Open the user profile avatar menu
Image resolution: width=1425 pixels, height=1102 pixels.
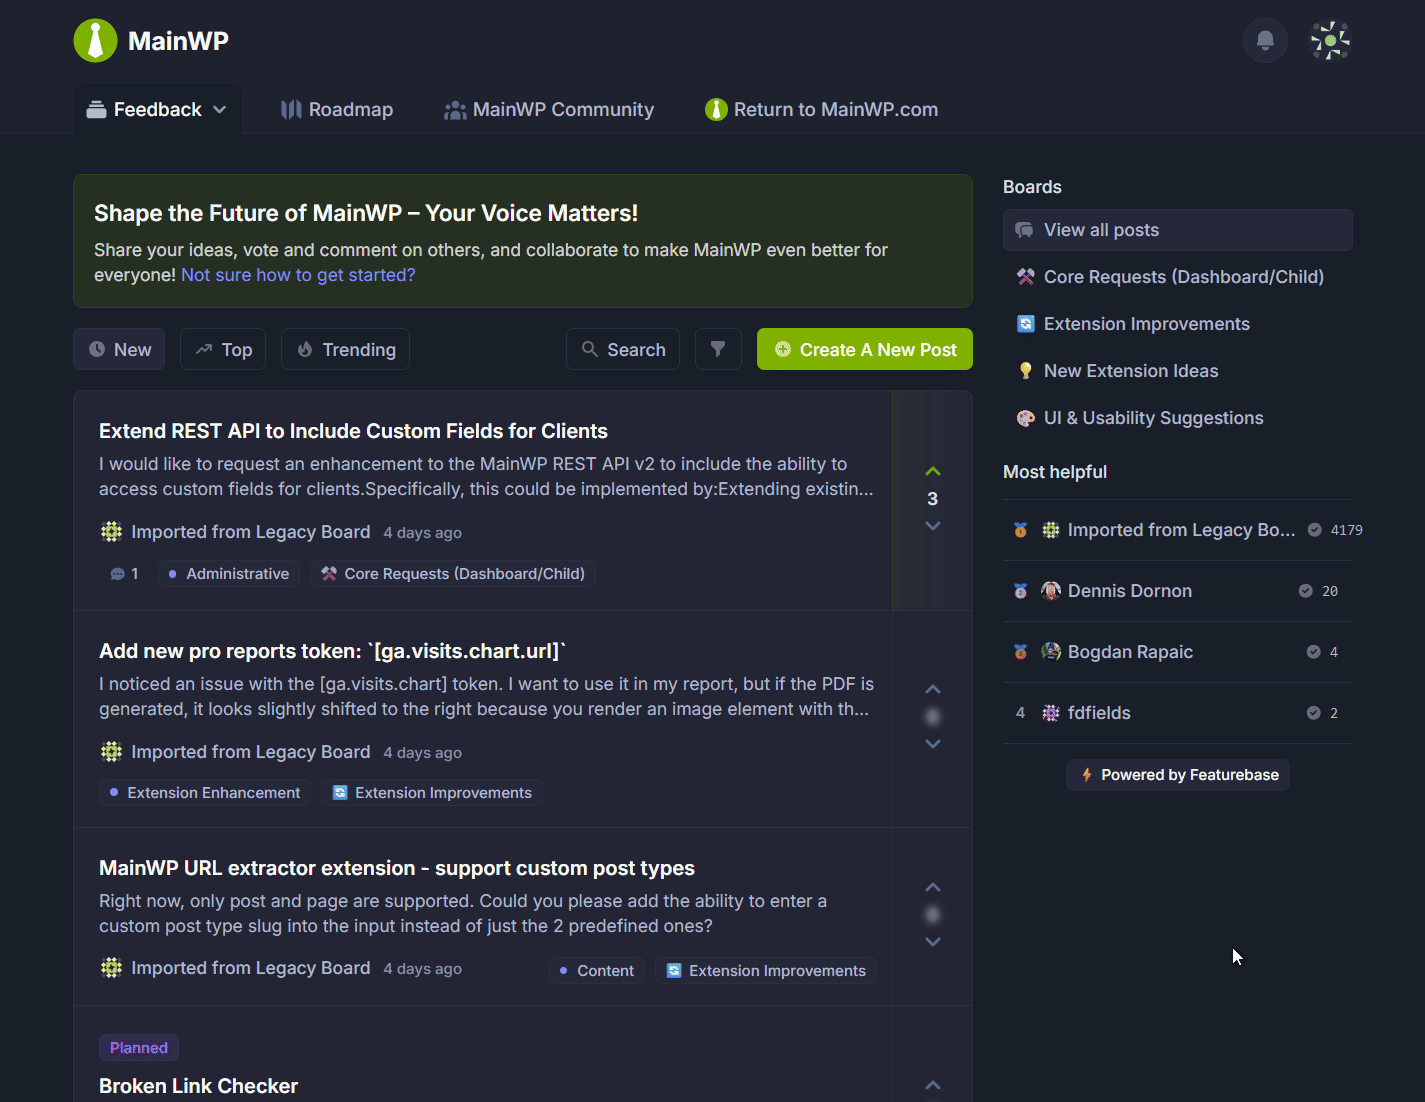point(1330,41)
